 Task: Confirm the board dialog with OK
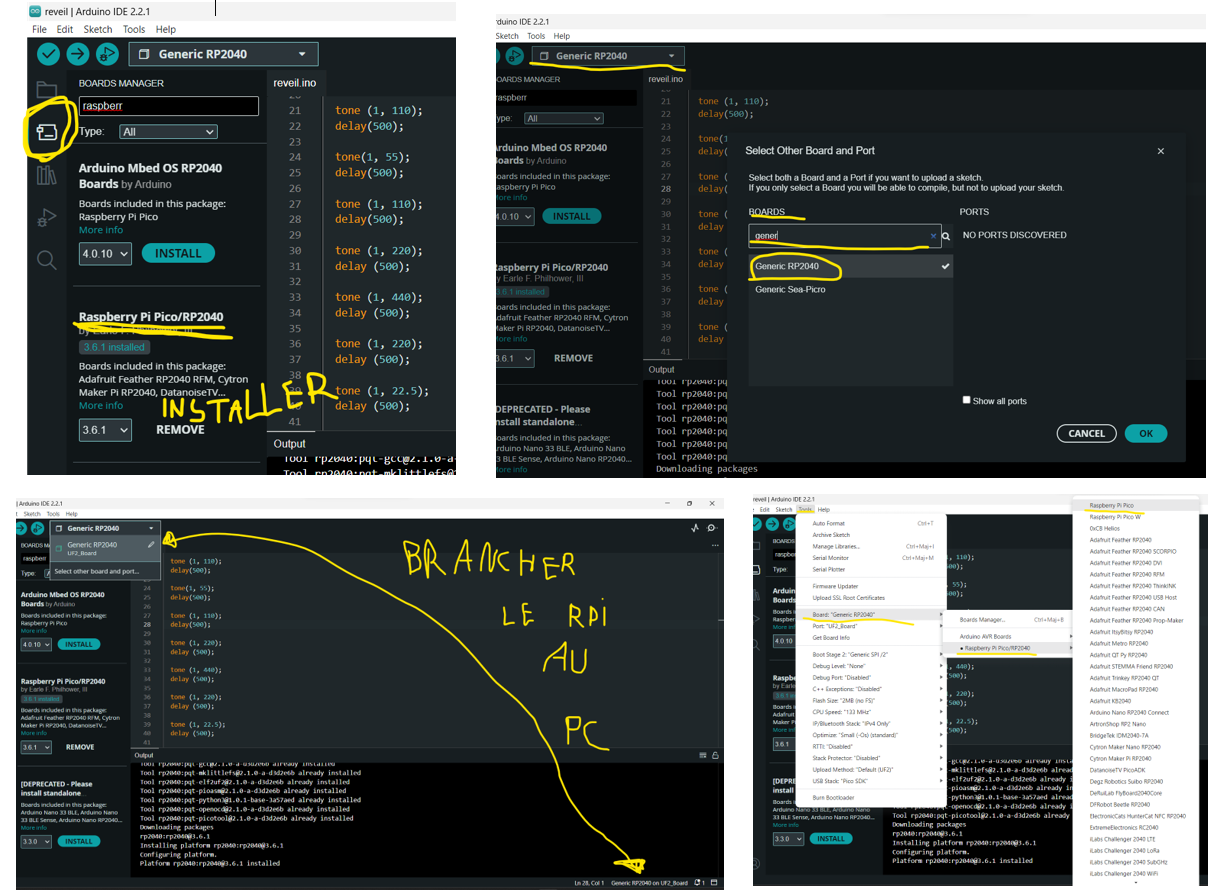[x=1146, y=434]
